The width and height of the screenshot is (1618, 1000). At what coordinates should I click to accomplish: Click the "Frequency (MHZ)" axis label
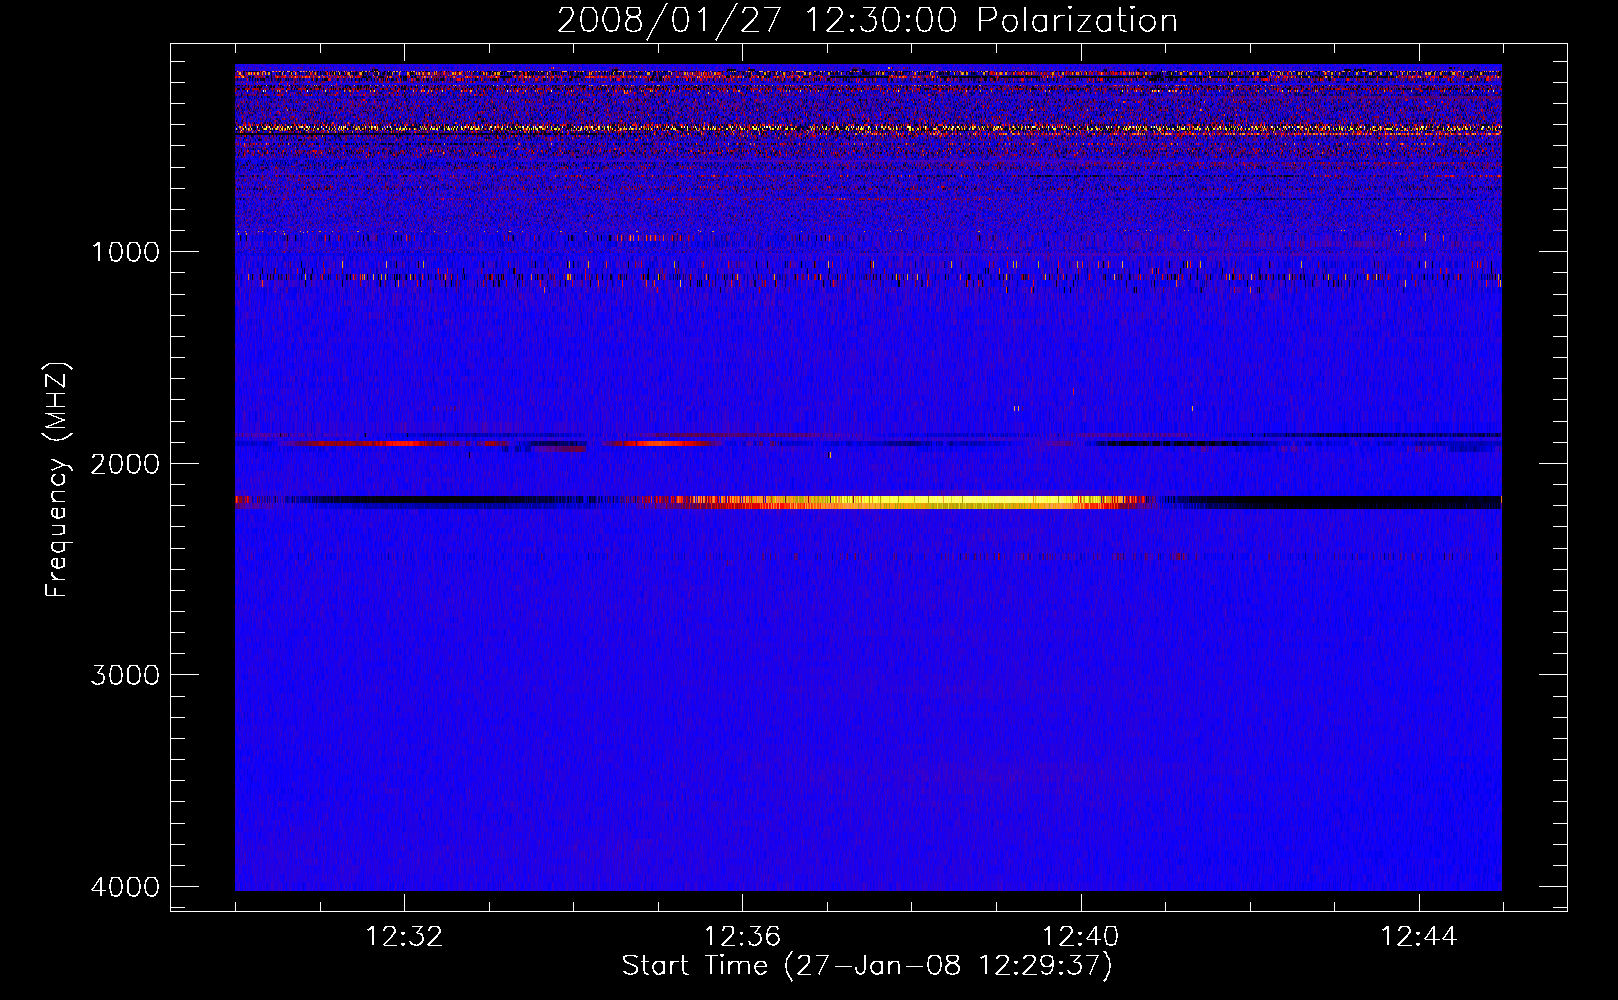pyautogui.click(x=57, y=480)
